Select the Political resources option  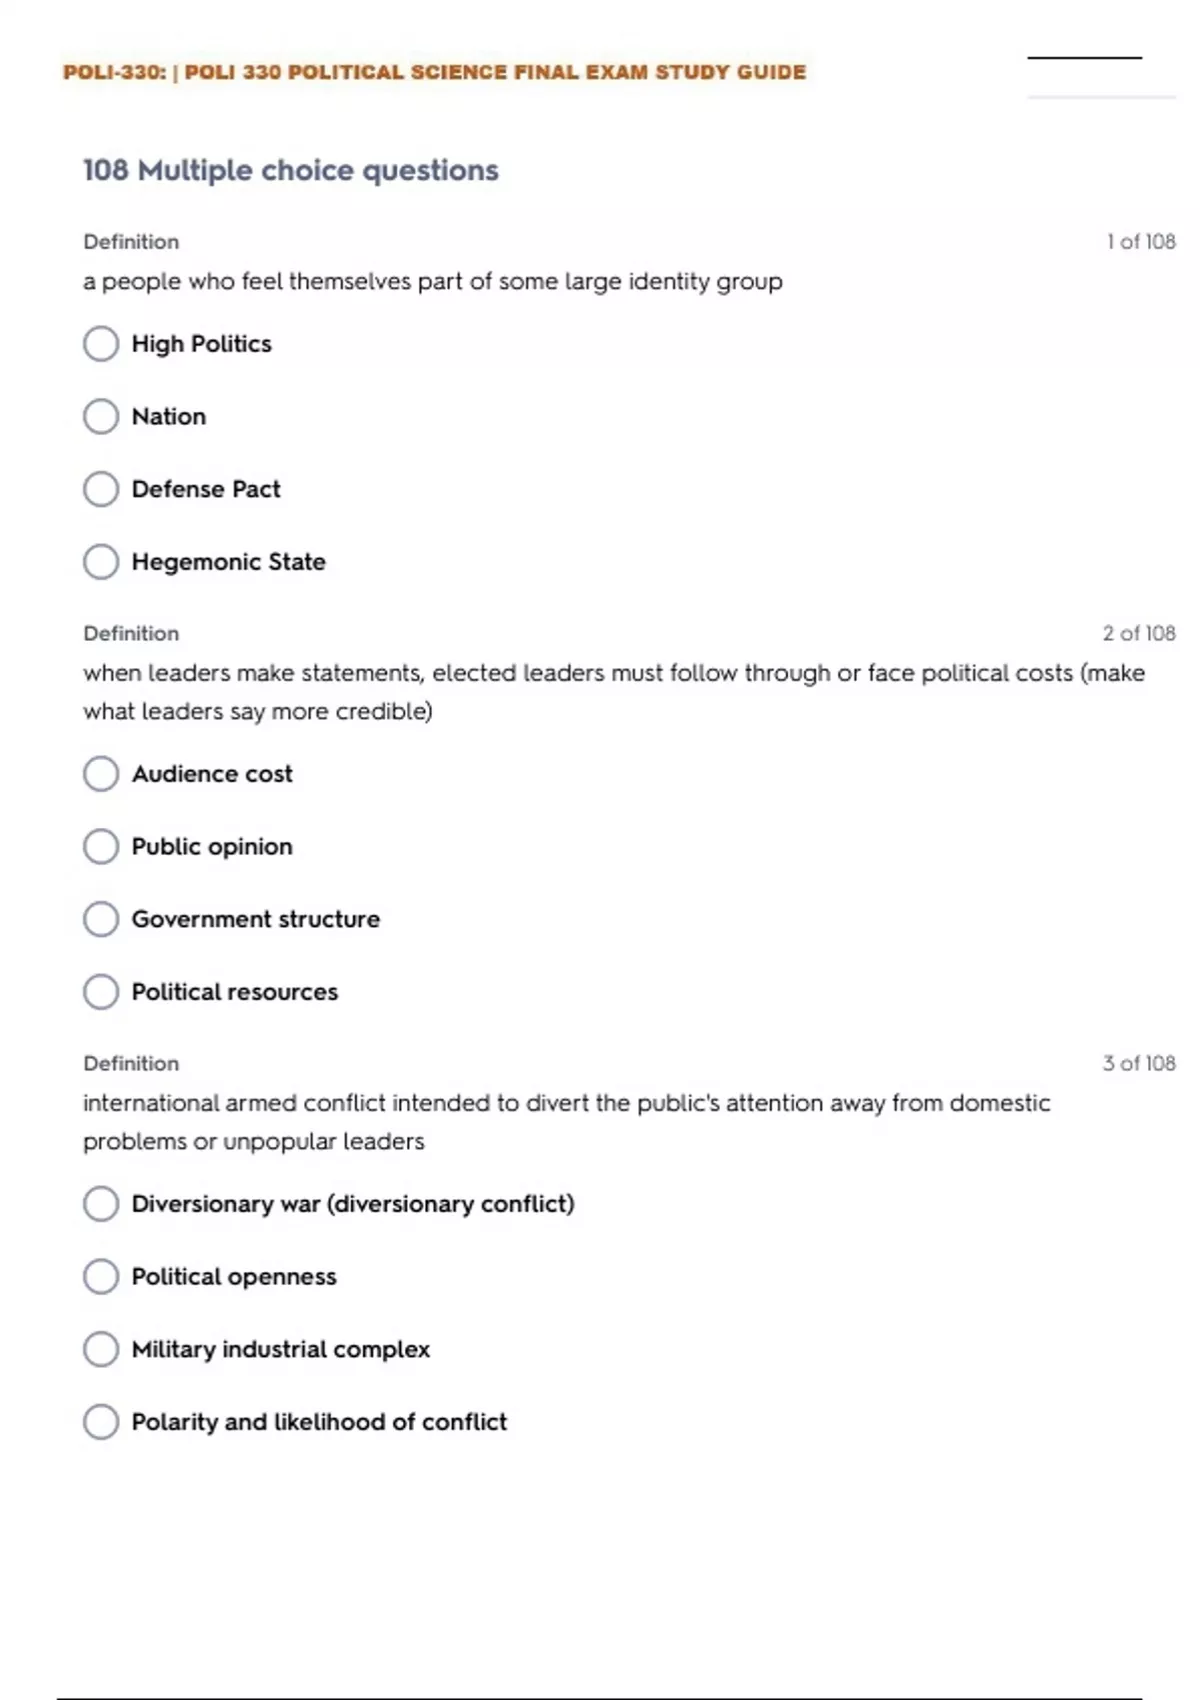pyautogui.click(x=101, y=992)
